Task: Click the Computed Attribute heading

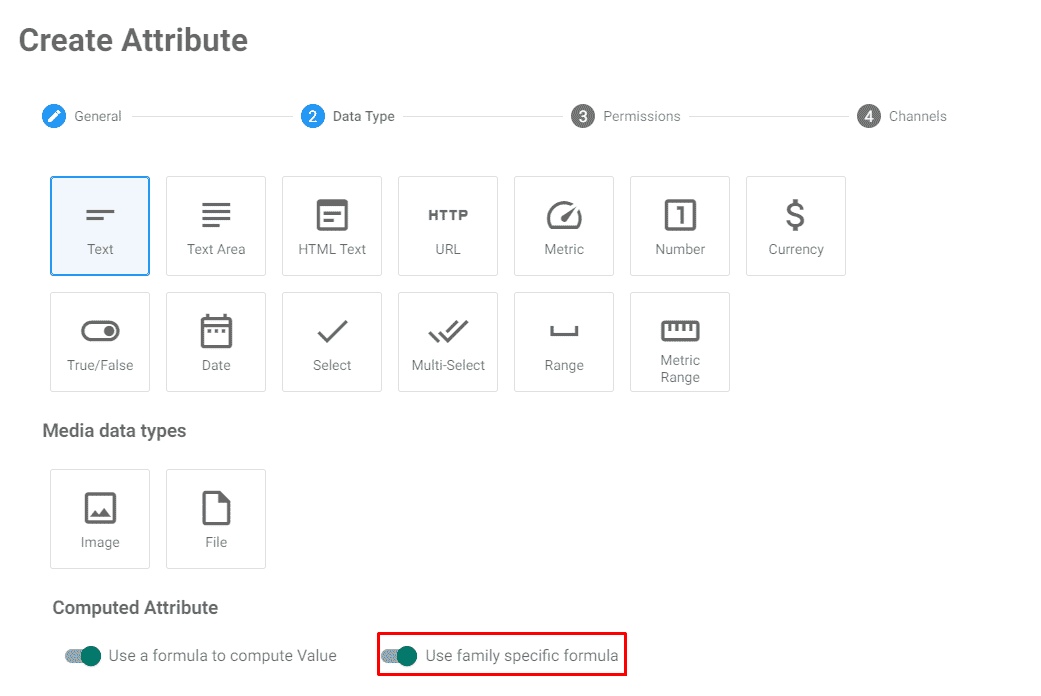Action: pos(135,608)
